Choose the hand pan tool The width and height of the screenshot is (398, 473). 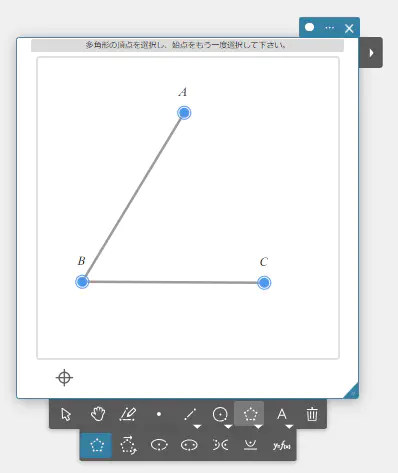[x=98, y=414]
